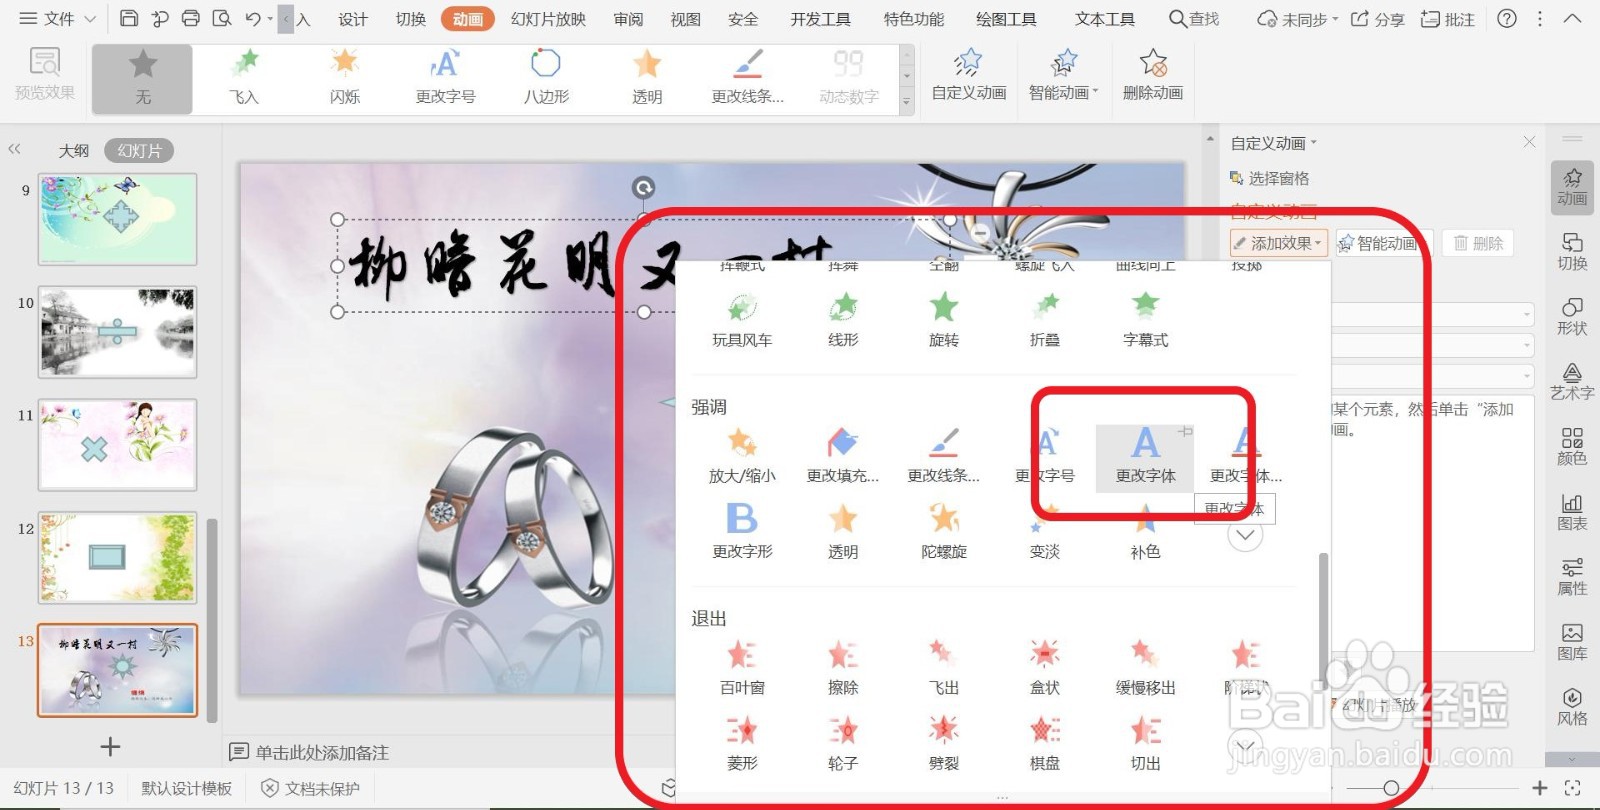Apply 菱形 exit effect

(742, 744)
